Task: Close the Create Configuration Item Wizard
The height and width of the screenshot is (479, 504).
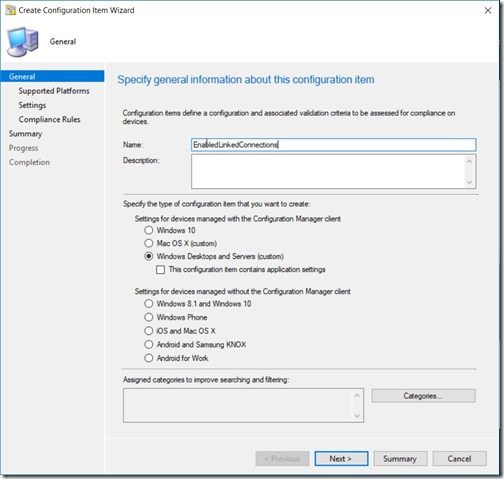Action: pyautogui.click(x=488, y=10)
